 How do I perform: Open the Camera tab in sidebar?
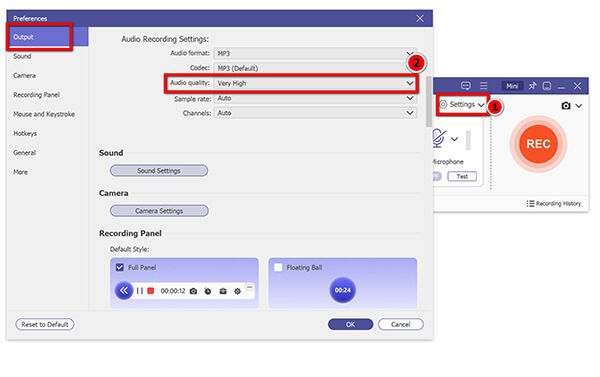tap(24, 75)
